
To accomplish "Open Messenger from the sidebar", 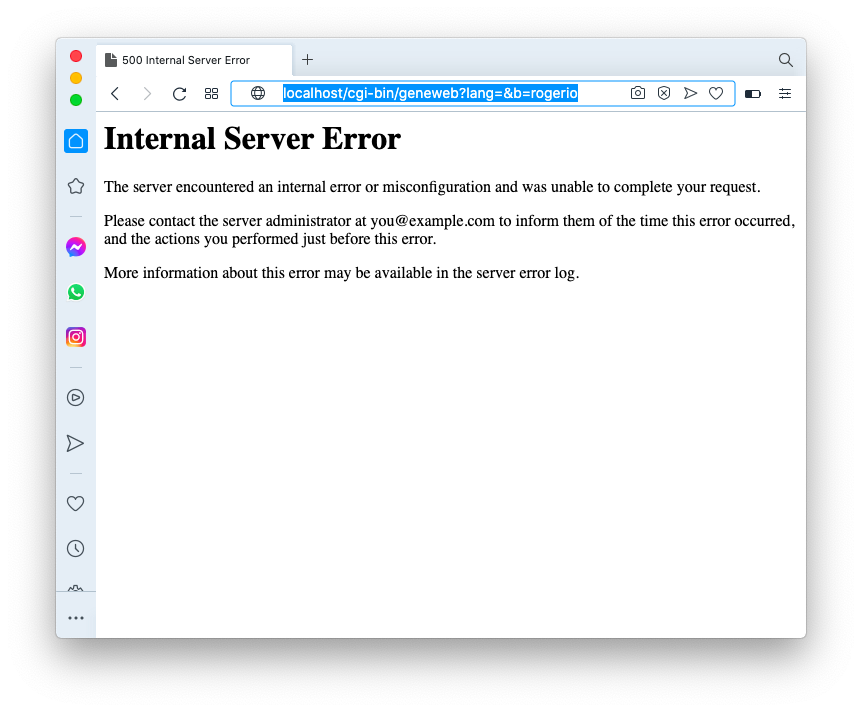I will (75, 247).
